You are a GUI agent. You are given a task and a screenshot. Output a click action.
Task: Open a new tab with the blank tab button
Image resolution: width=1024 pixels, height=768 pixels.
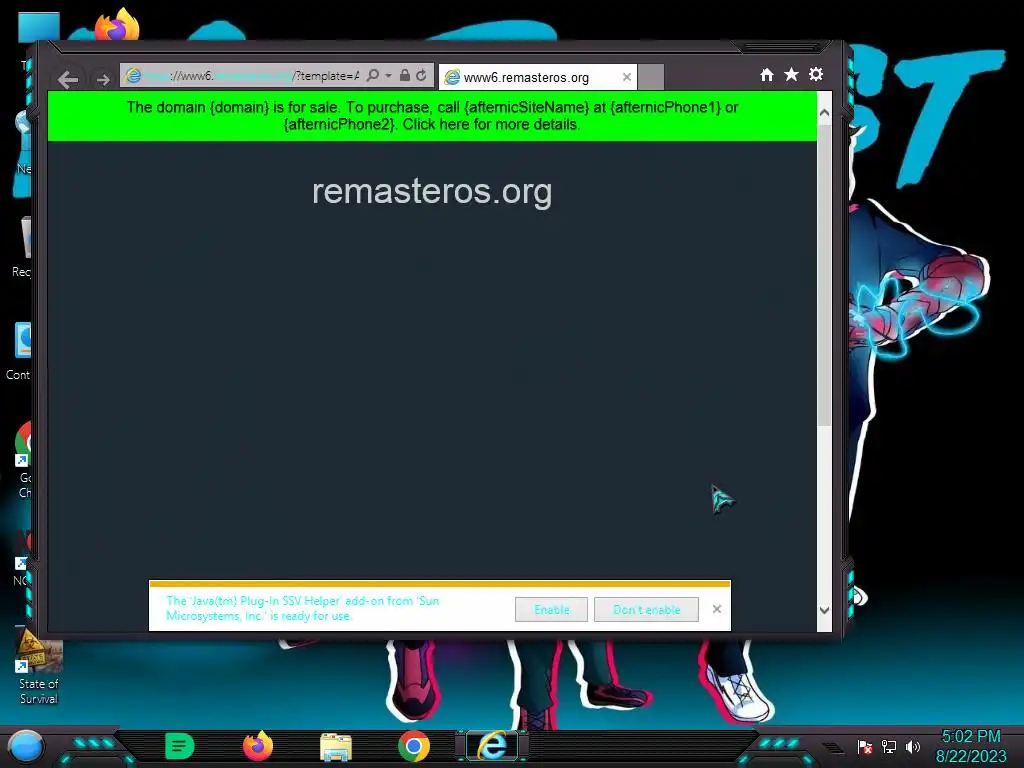point(651,77)
